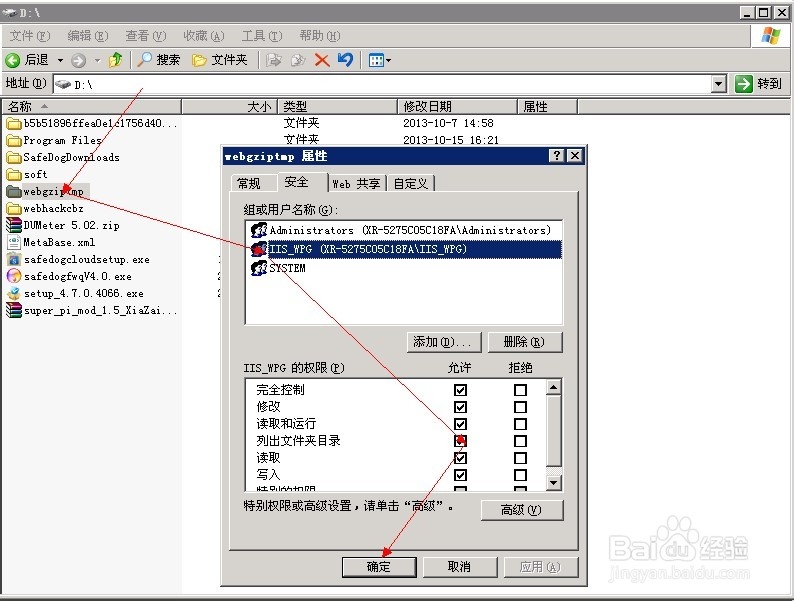Viewport: 794px width, 601px height.
Task: Click the 高级(V) button
Action: [x=522, y=510]
